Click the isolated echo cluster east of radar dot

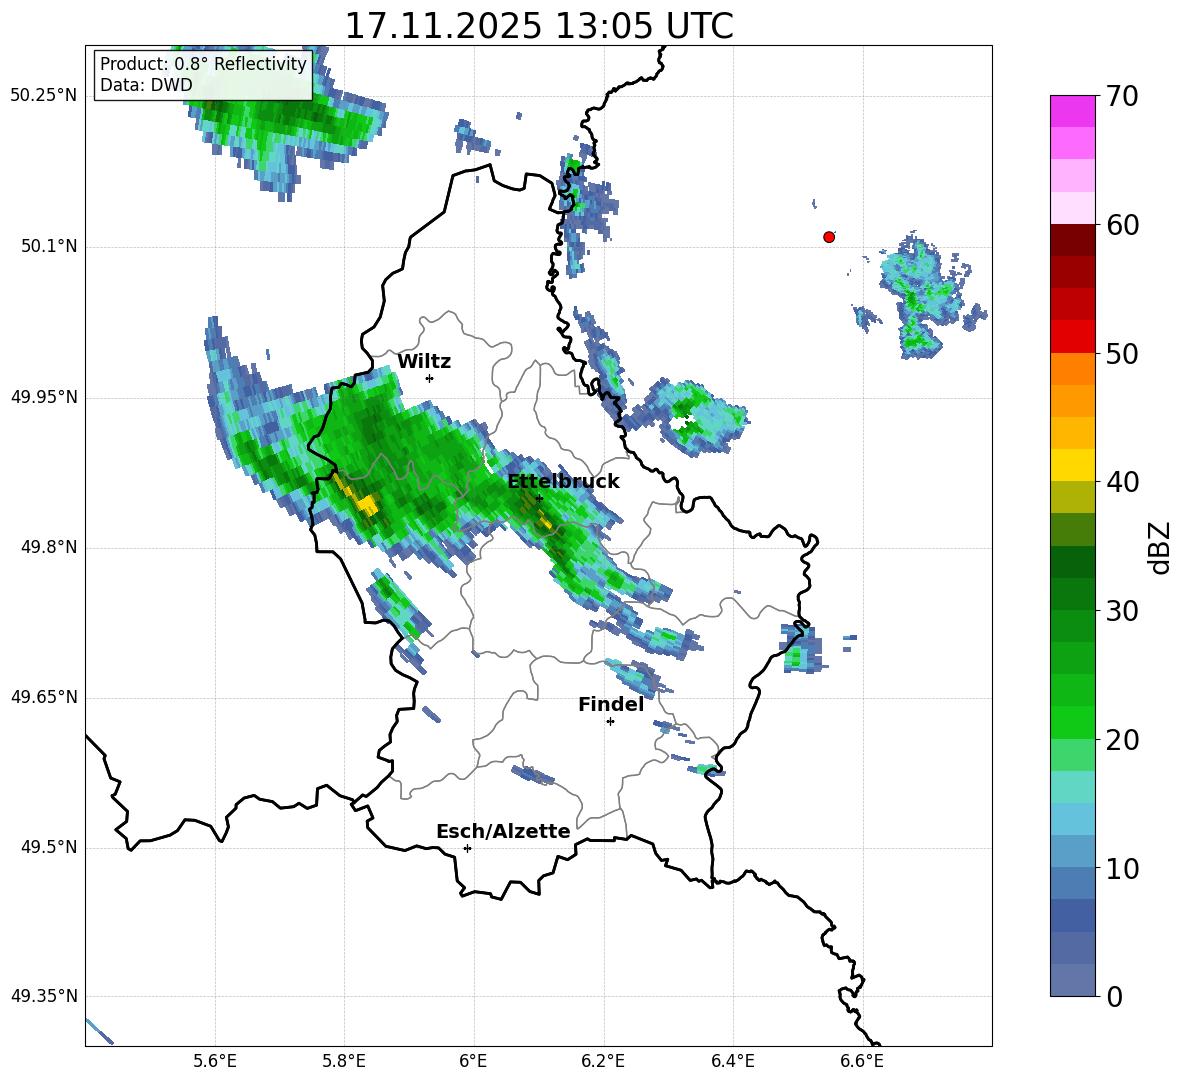point(920,297)
